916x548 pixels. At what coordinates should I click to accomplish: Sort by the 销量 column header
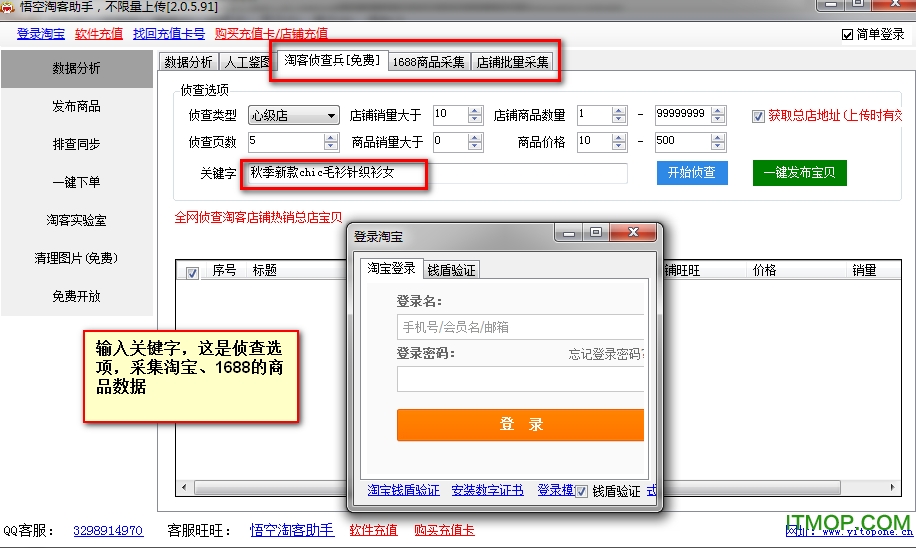coord(864,270)
